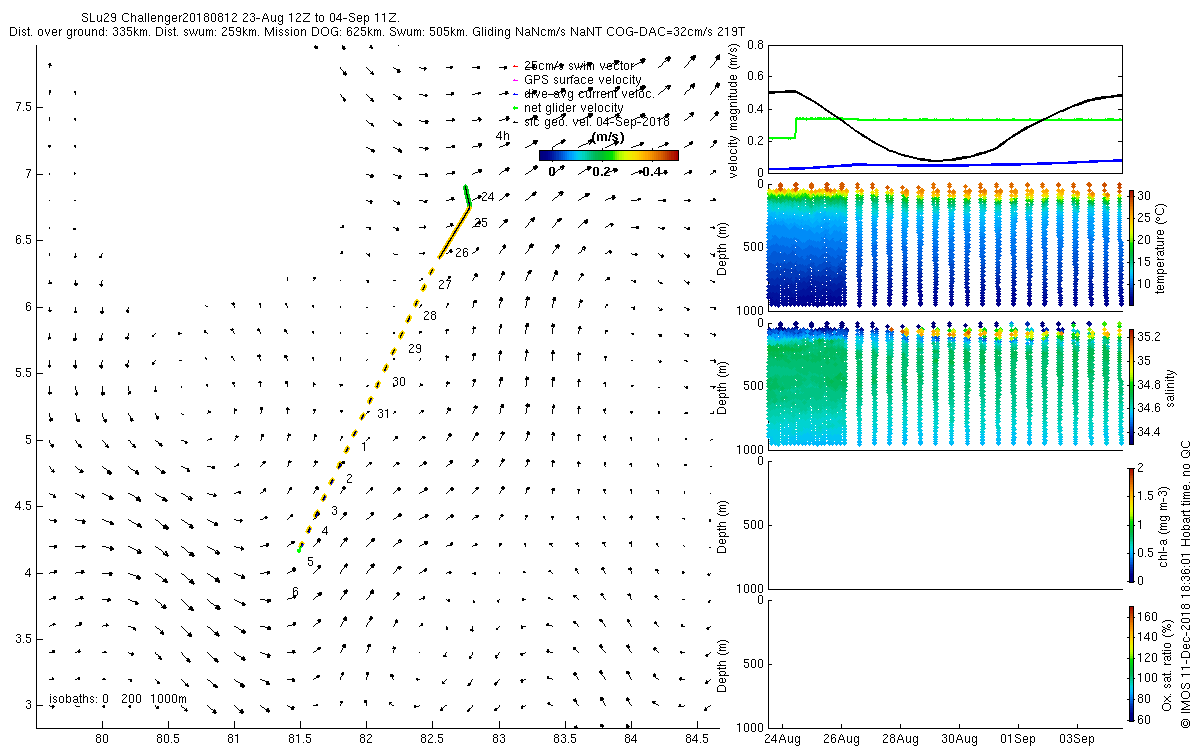
Task: Select the day 5 label near the track end
Action: 311,563
